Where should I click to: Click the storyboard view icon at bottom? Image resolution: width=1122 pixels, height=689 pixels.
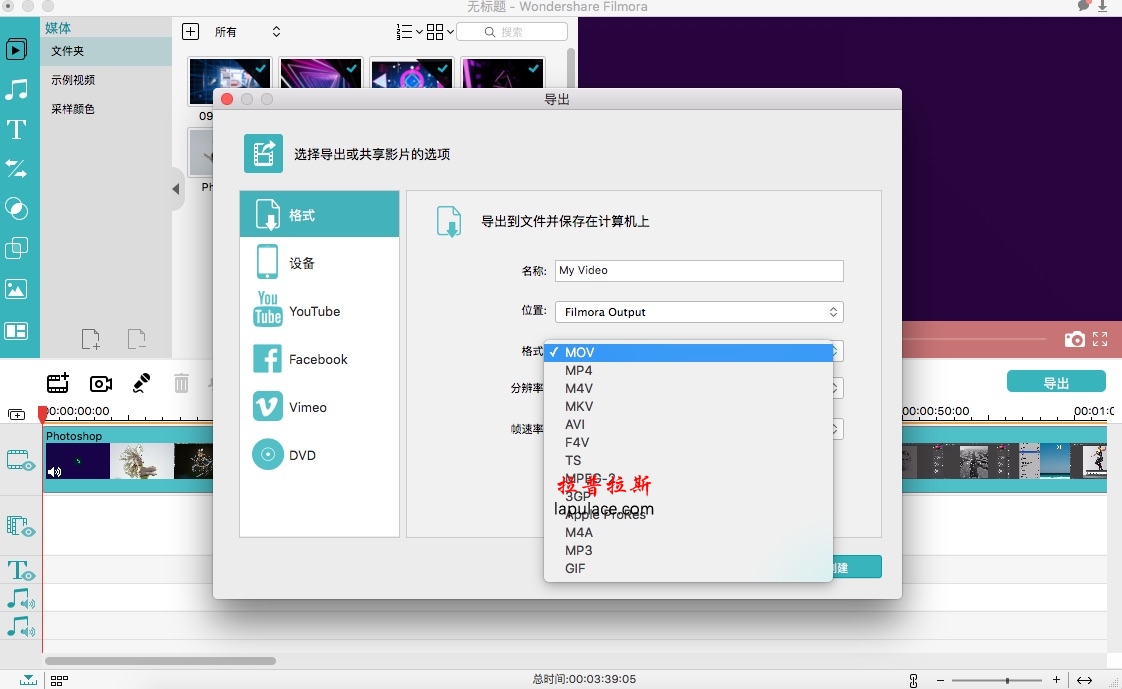[59, 680]
